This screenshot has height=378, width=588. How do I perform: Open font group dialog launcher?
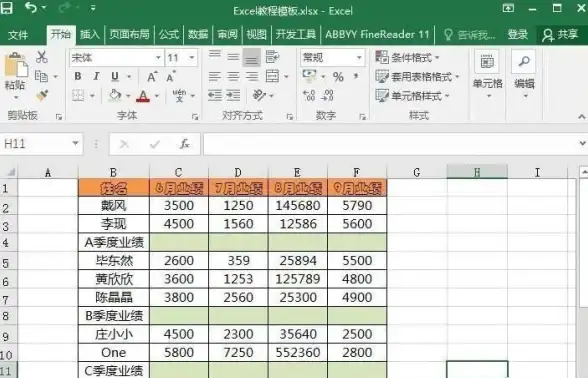point(195,117)
